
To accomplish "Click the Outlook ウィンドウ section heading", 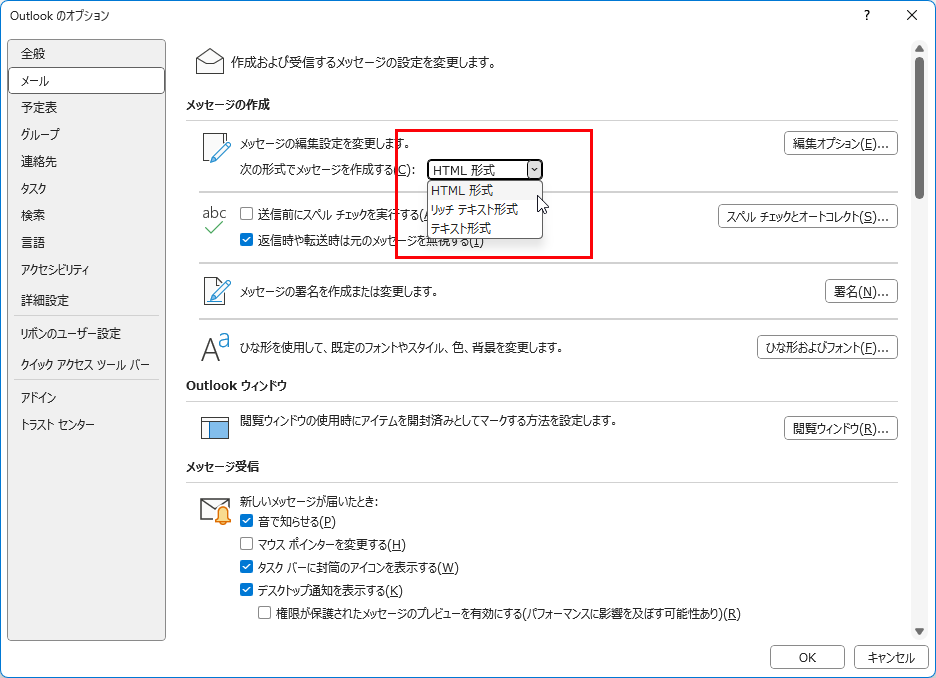I will [236, 386].
